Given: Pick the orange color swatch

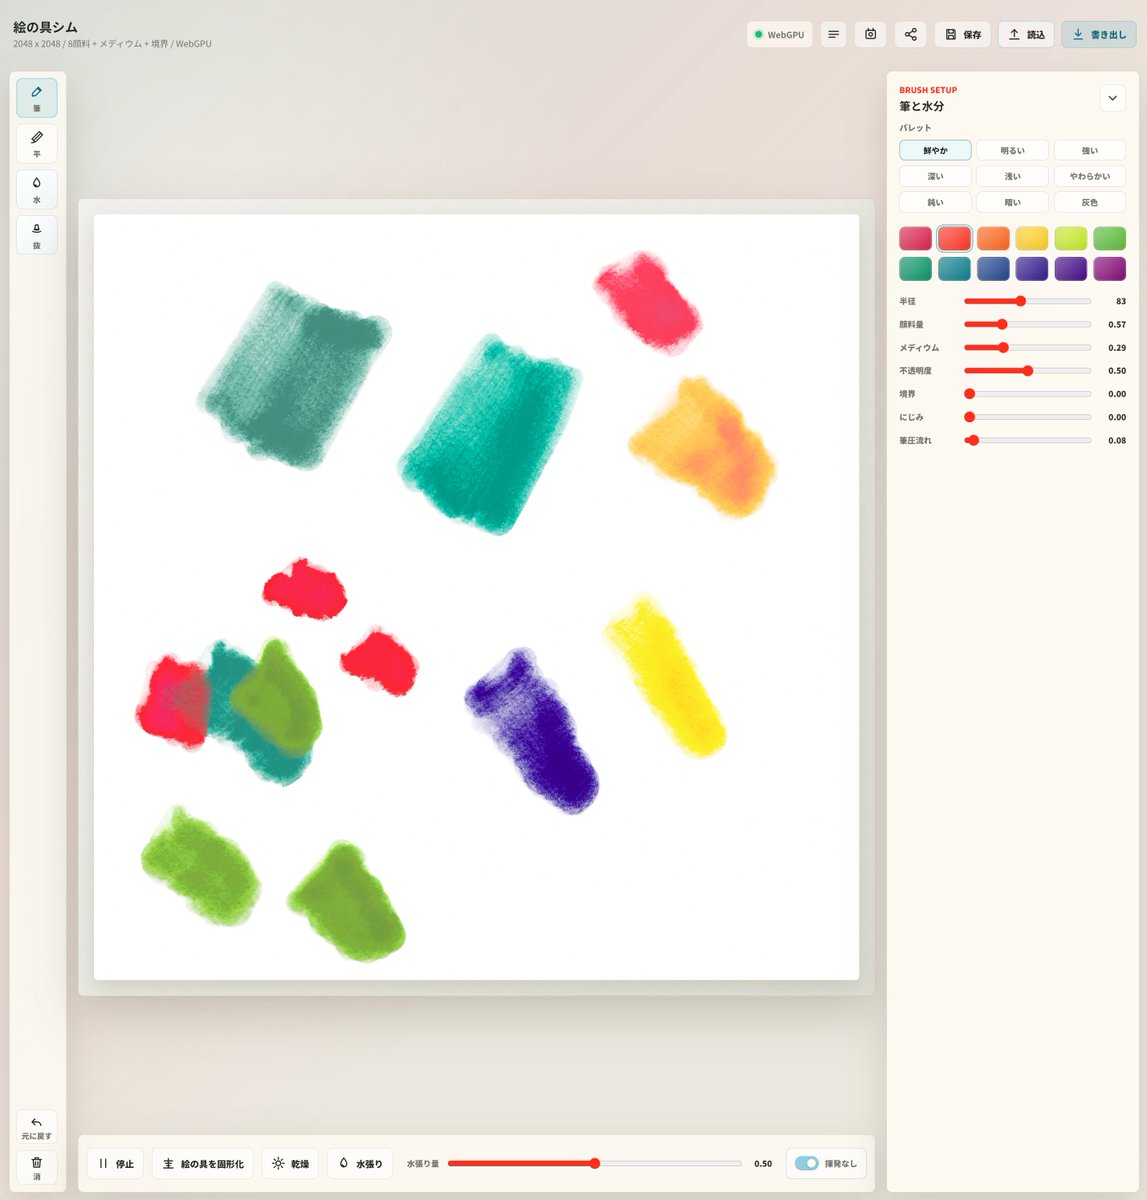Looking at the screenshot, I should 993,238.
